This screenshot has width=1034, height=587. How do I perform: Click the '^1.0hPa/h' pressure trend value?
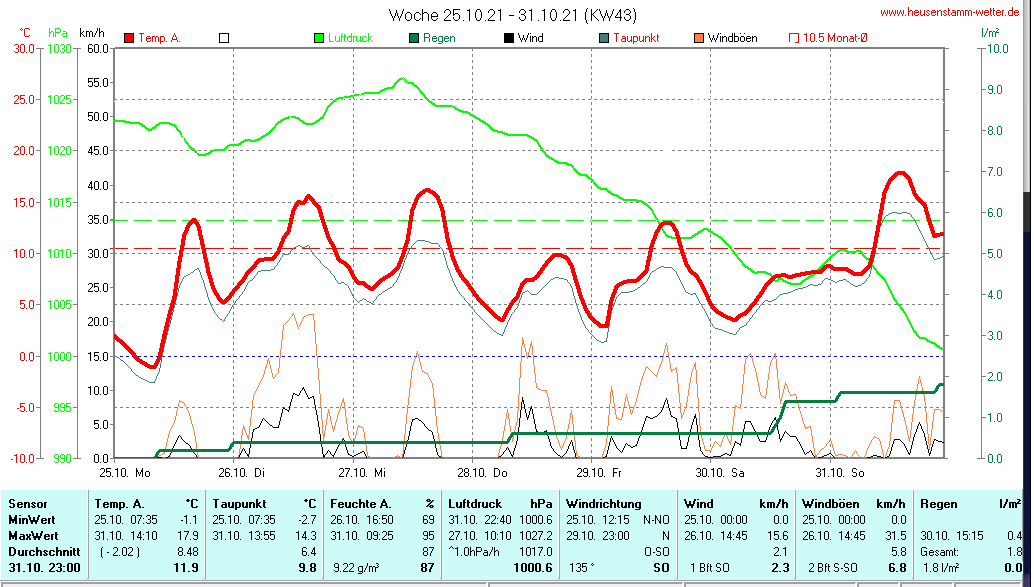pyautogui.click(x=473, y=551)
